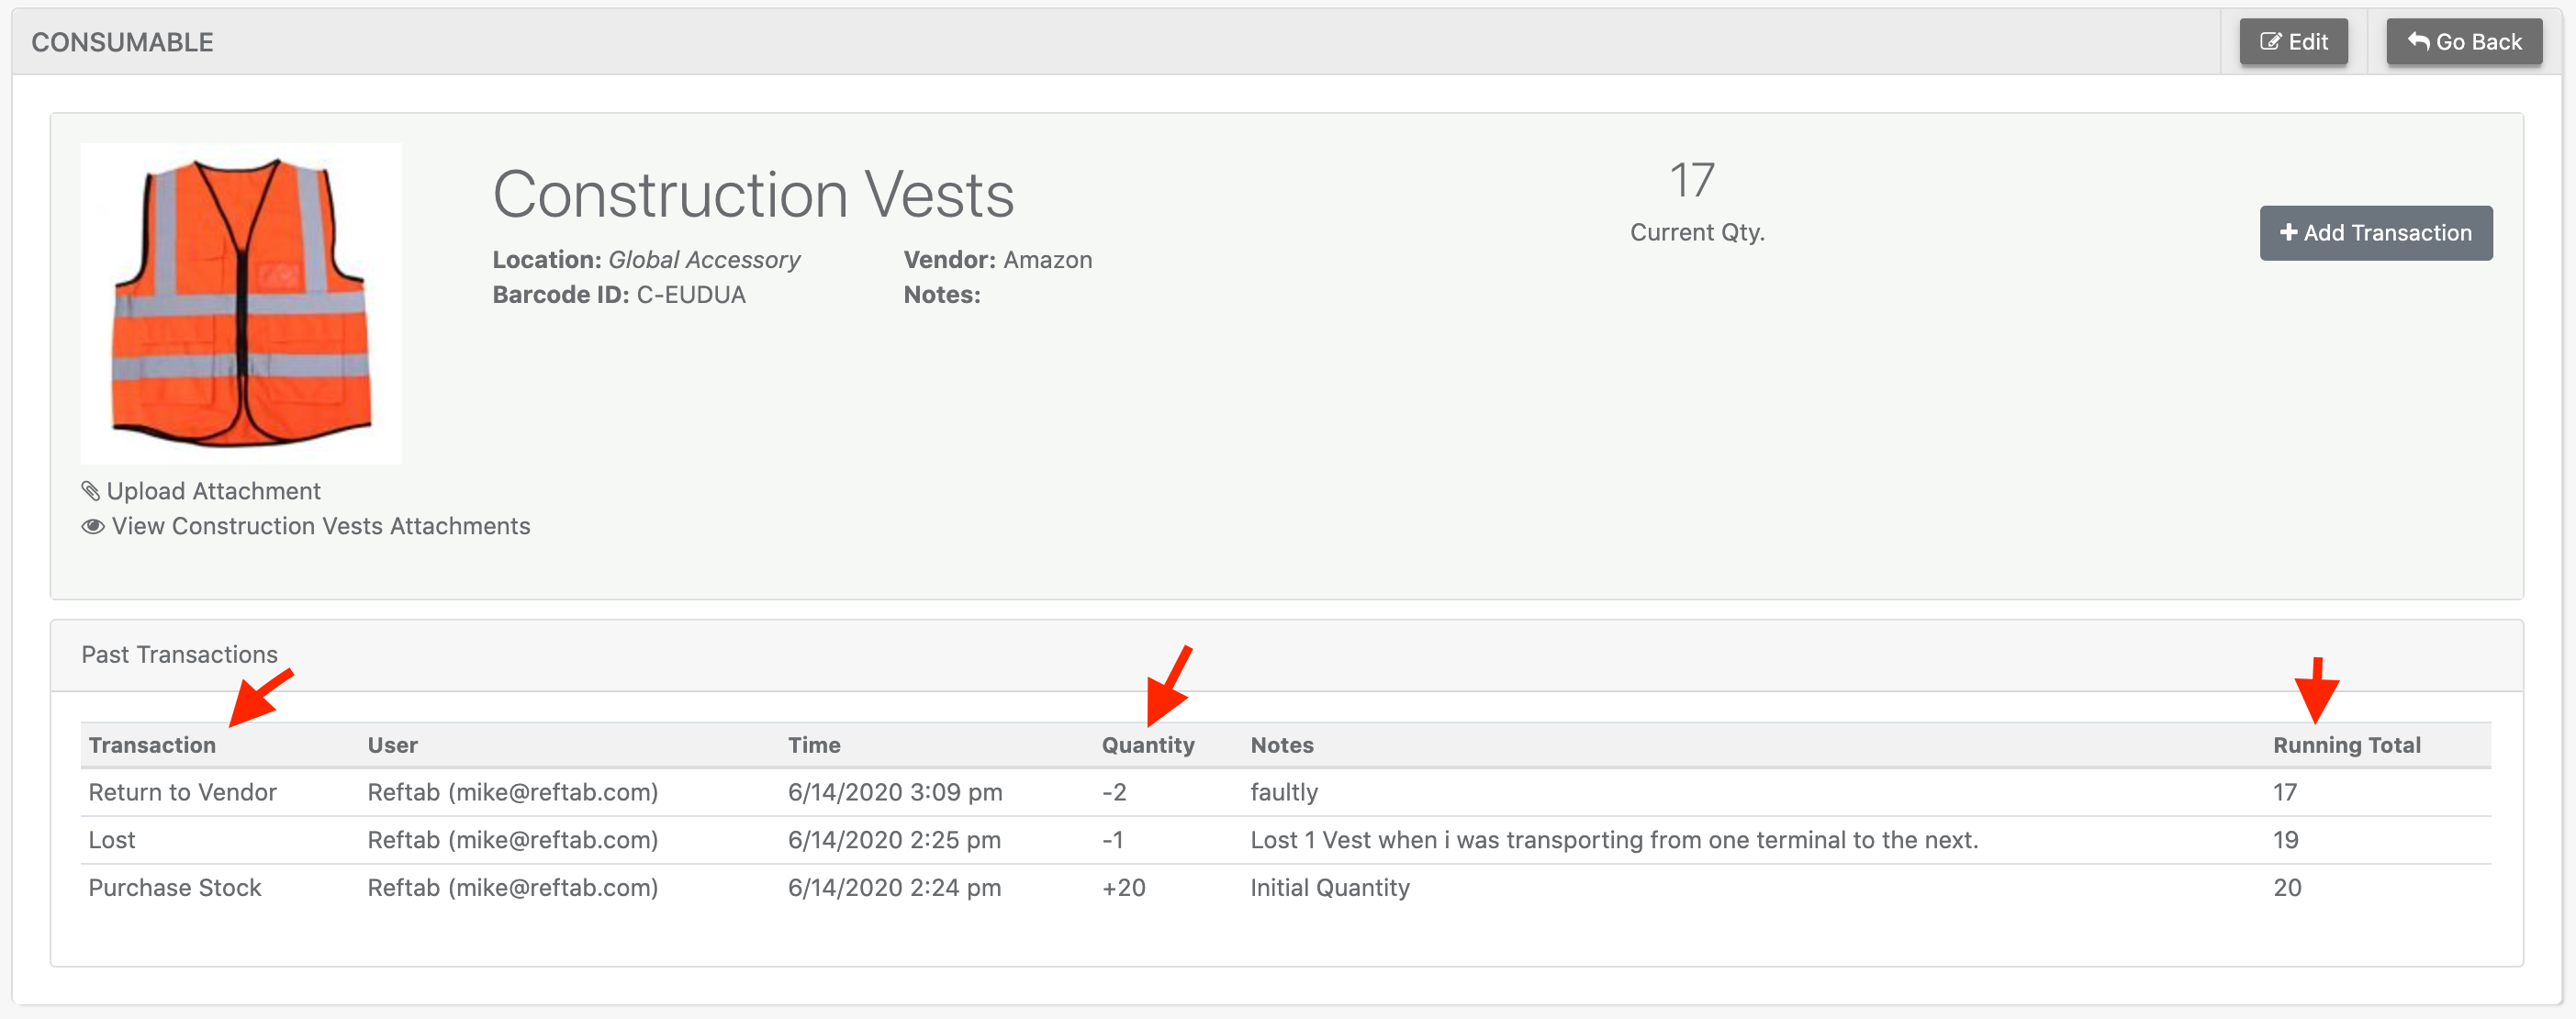
Task: Click the Construction Vests title
Action: 753,194
